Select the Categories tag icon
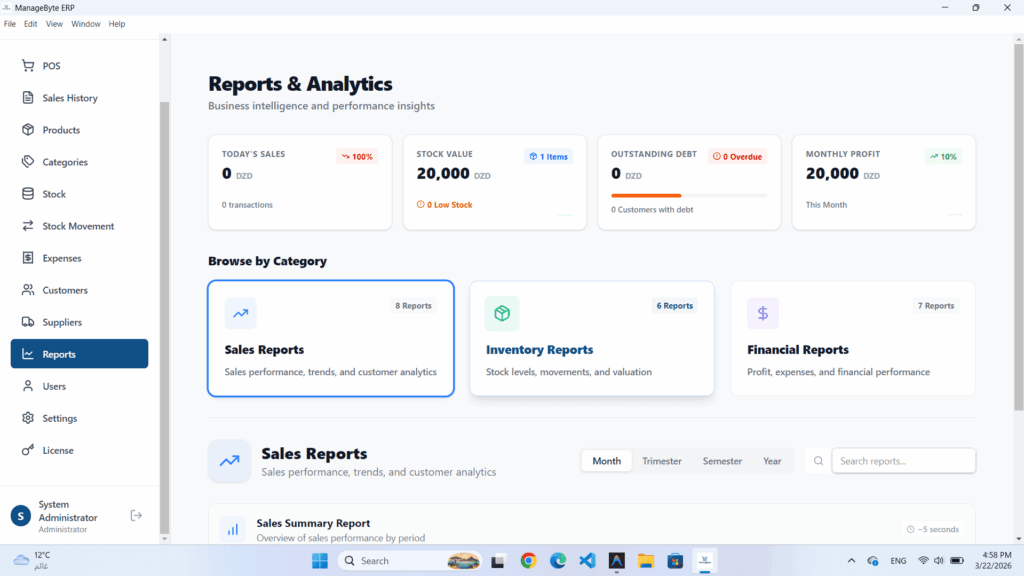Viewport: 1024px width, 576px height. coord(27,161)
